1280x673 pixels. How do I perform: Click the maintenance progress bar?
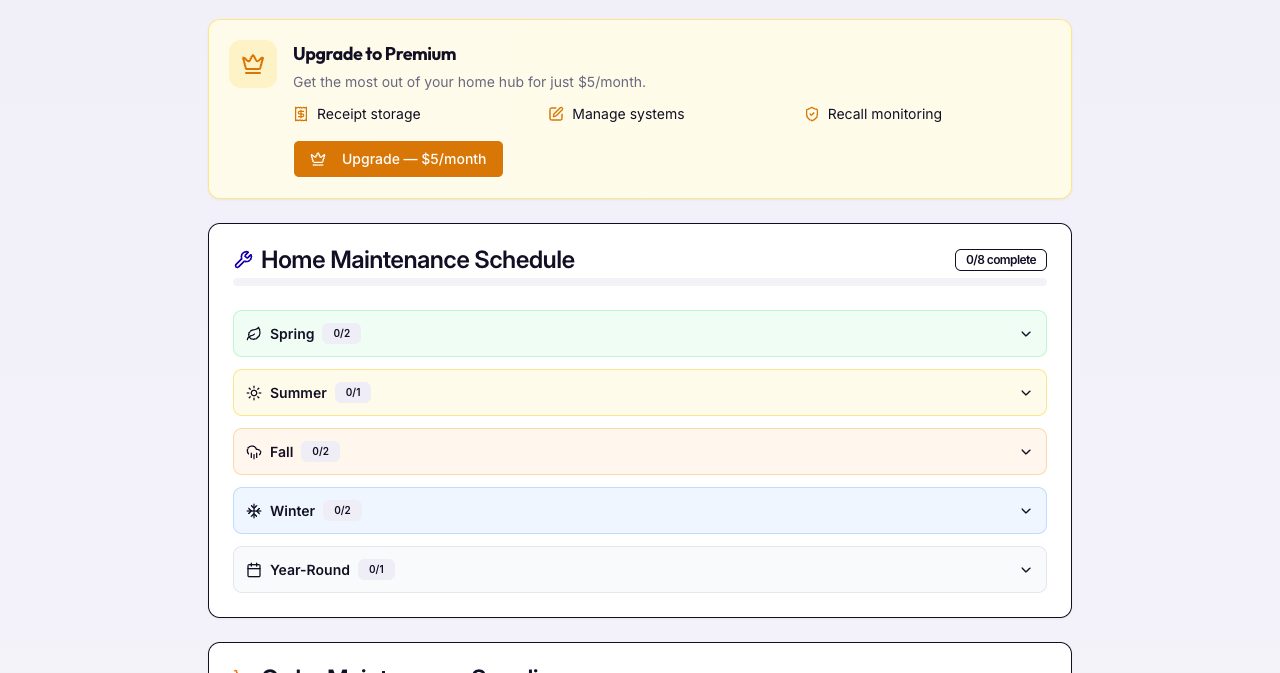coord(640,282)
